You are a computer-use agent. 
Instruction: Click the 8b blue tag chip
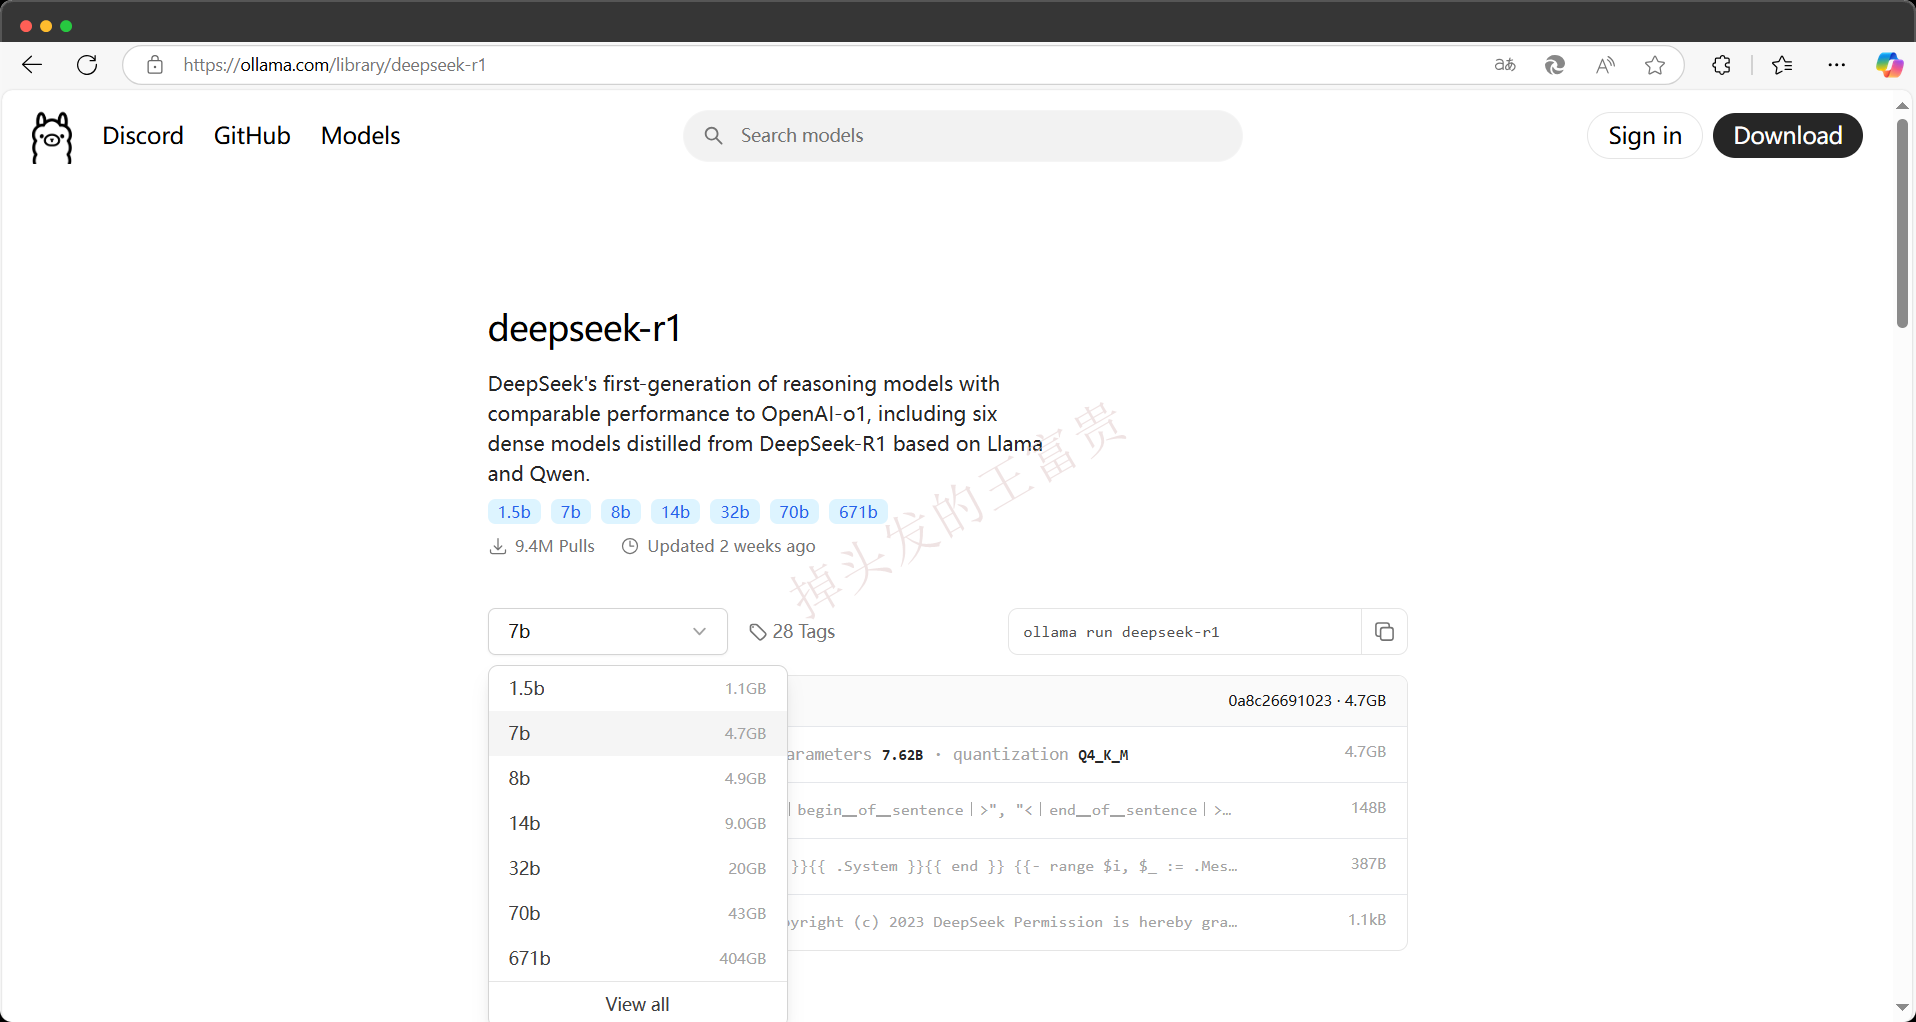tap(621, 512)
